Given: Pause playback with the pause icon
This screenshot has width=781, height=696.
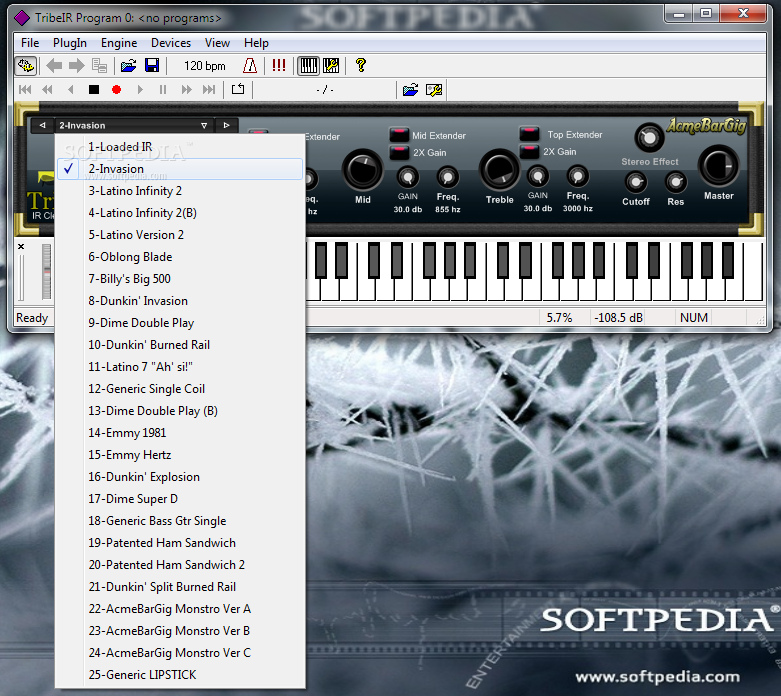Looking at the screenshot, I should (x=163, y=89).
